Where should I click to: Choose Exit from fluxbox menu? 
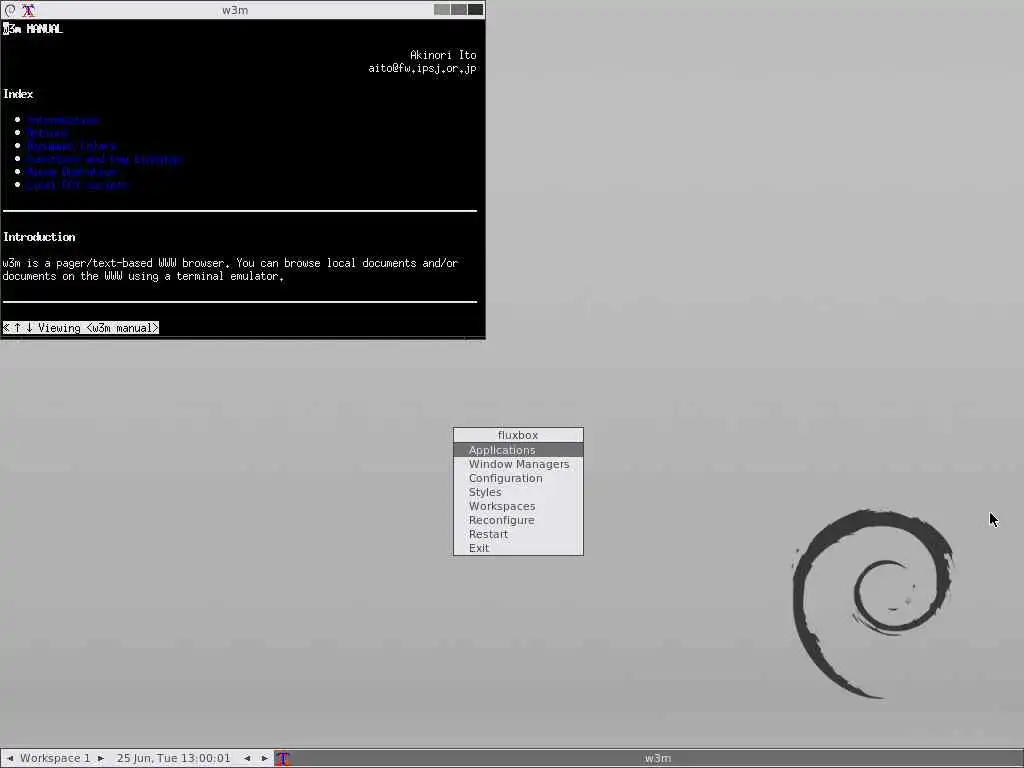coord(518,548)
